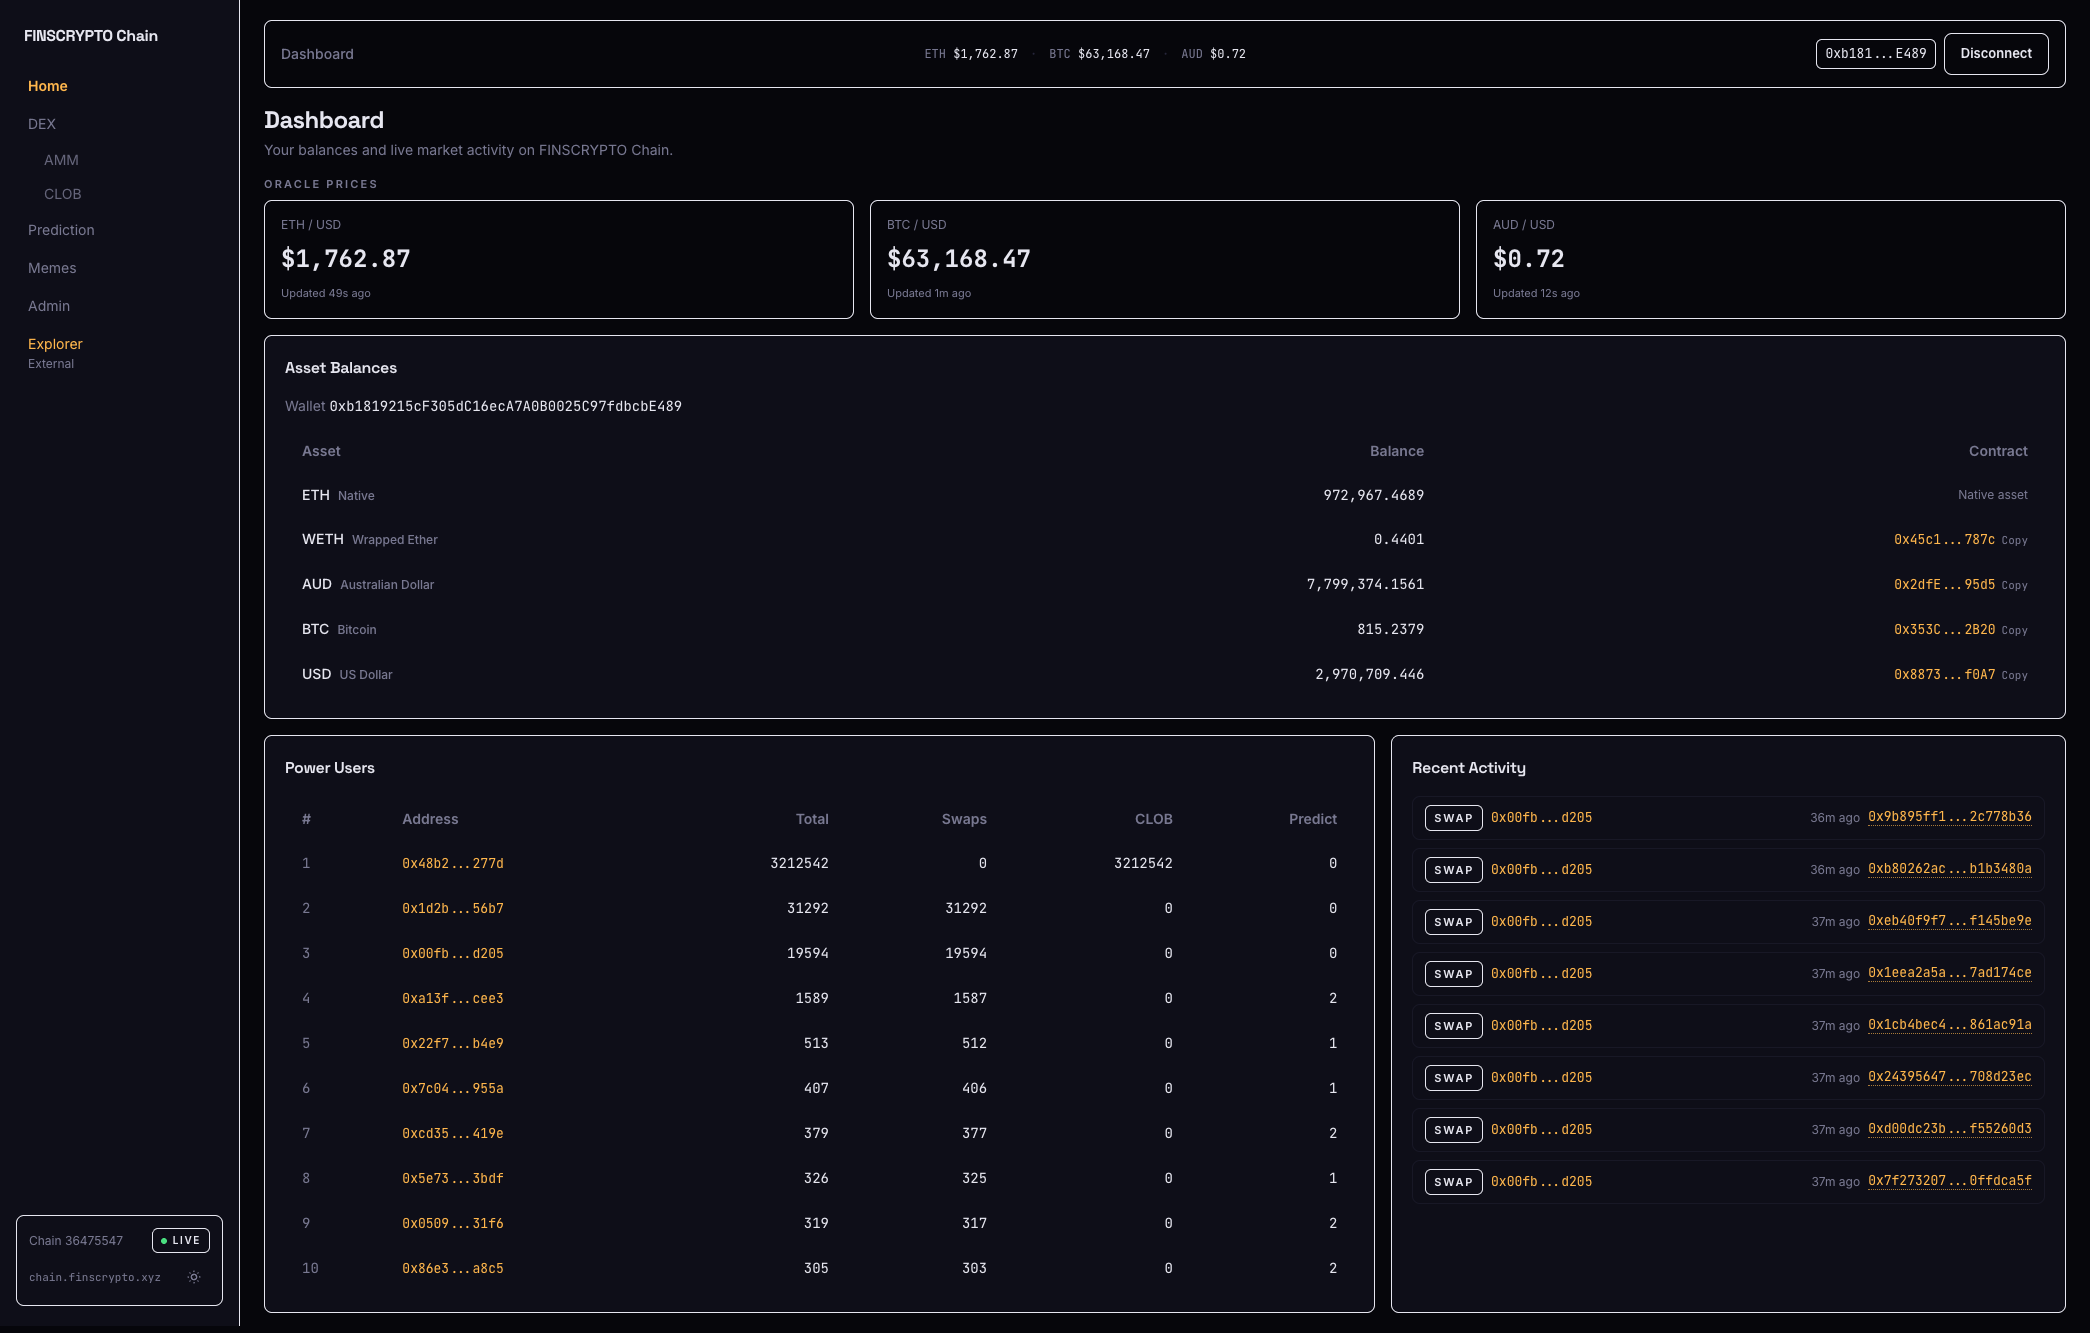Click the ETH / USD oracle price card
Image resolution: width=2090 pixels, height=1333 pixels.
tap(559, 259)
